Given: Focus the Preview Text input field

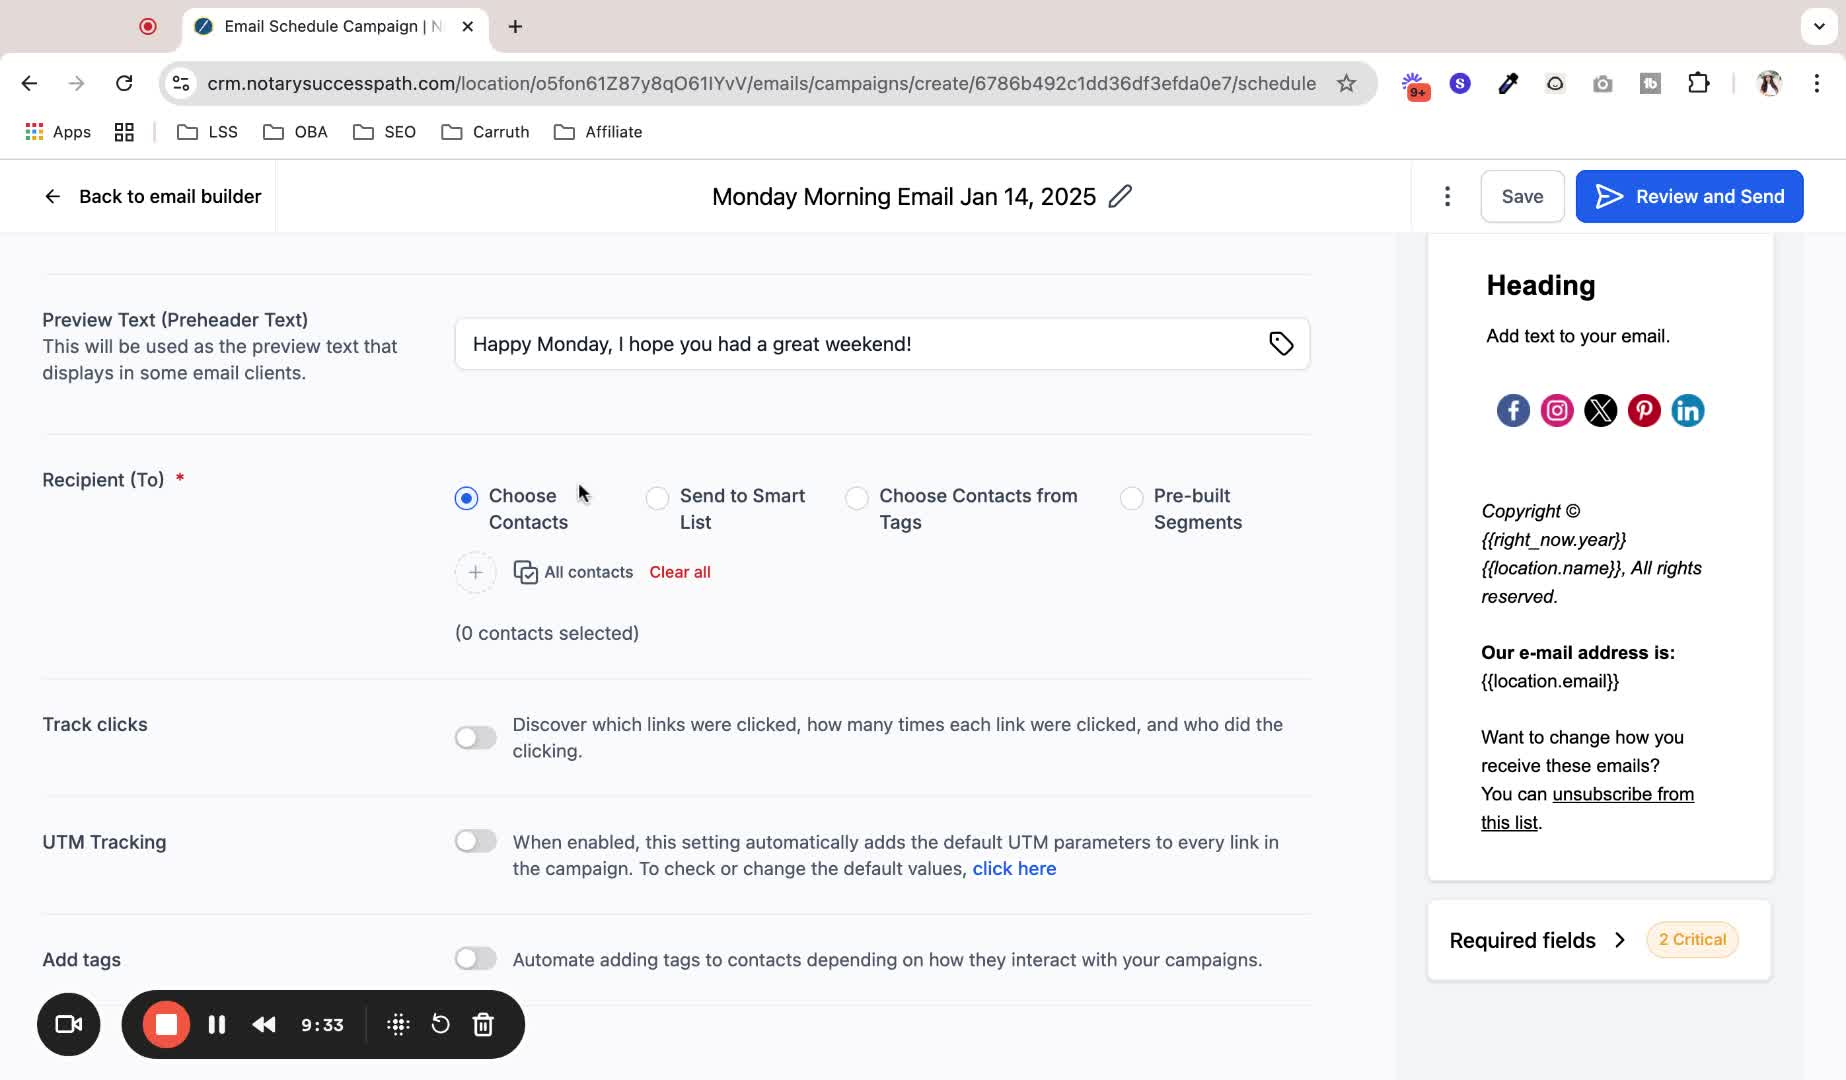Looking at the screenshot, I should 882,344.
